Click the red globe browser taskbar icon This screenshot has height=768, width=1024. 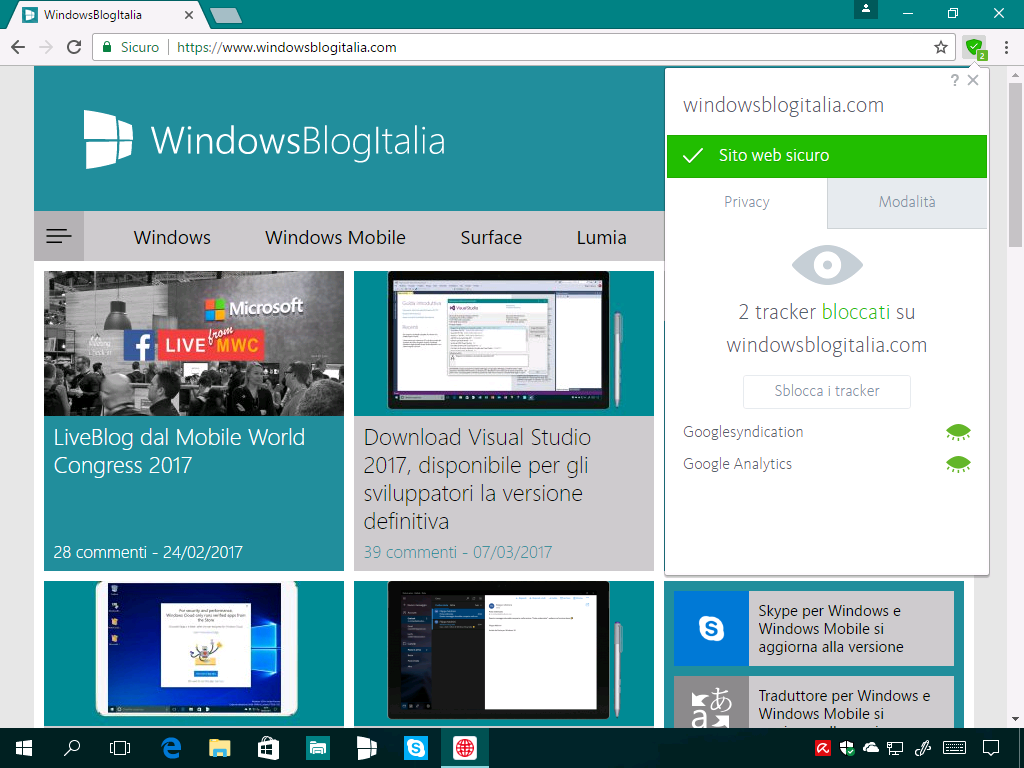465,748
